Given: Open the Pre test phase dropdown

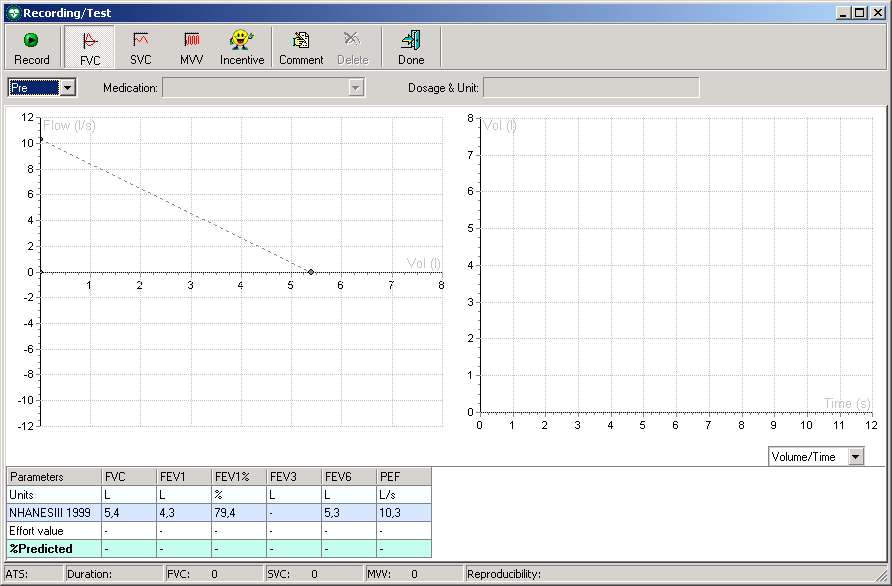Looking at the screenshot, I should point(67,88).
